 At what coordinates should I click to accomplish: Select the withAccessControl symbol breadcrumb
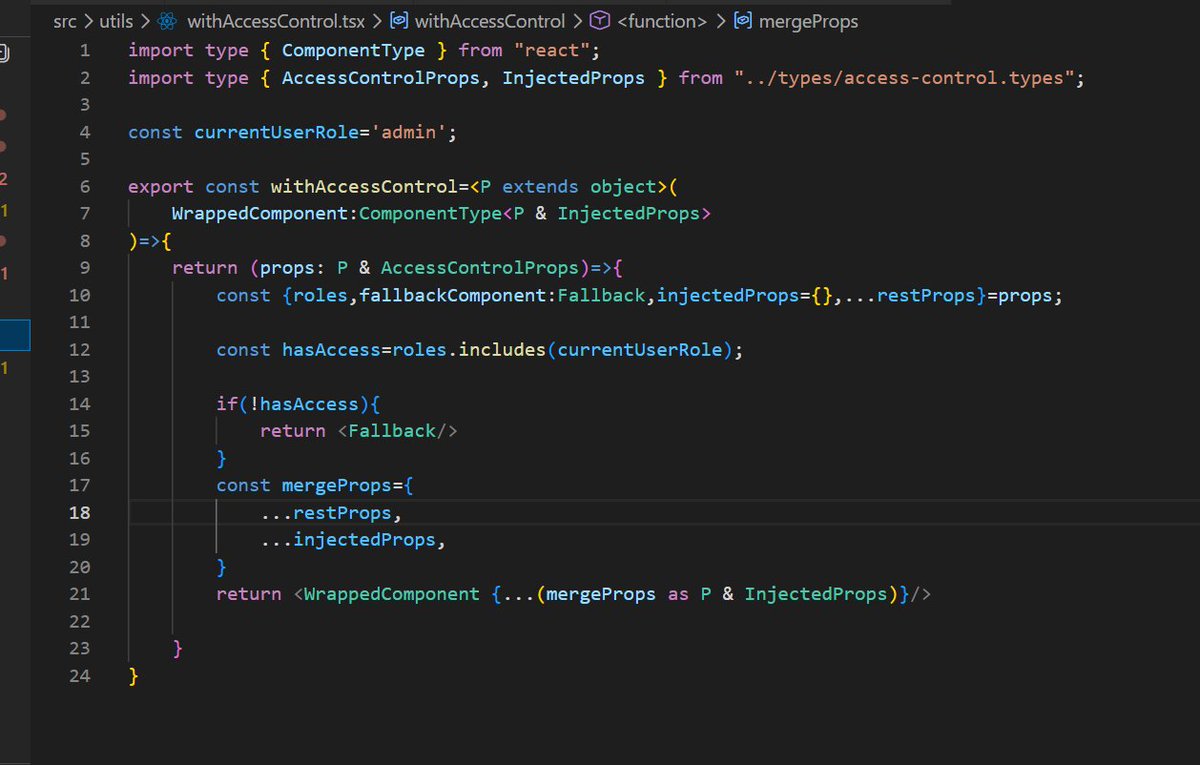tap(490, 20)
